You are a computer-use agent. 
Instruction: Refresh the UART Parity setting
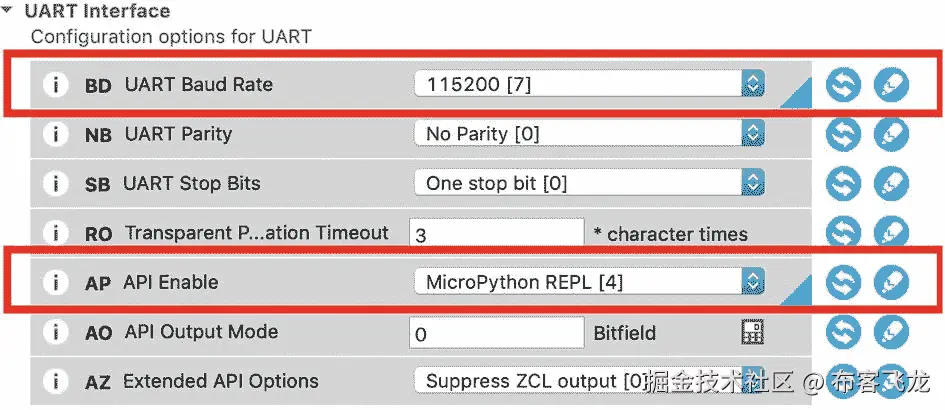tap(843, 134)
